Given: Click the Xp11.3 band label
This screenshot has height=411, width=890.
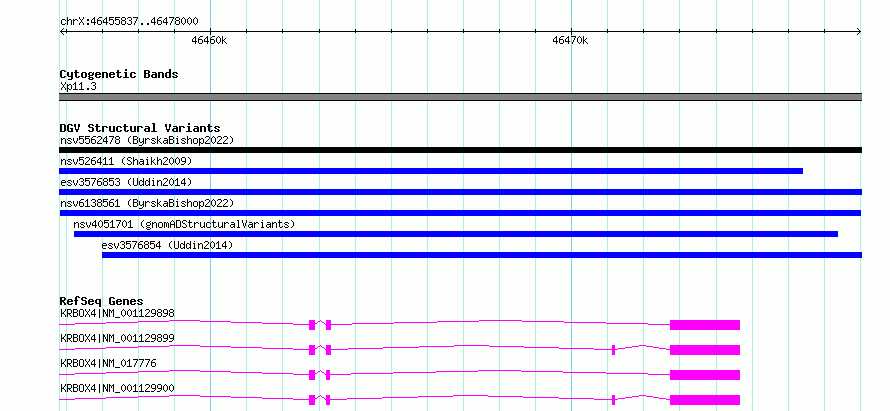Looking at the screenshot, I should [x=78, y=87].
